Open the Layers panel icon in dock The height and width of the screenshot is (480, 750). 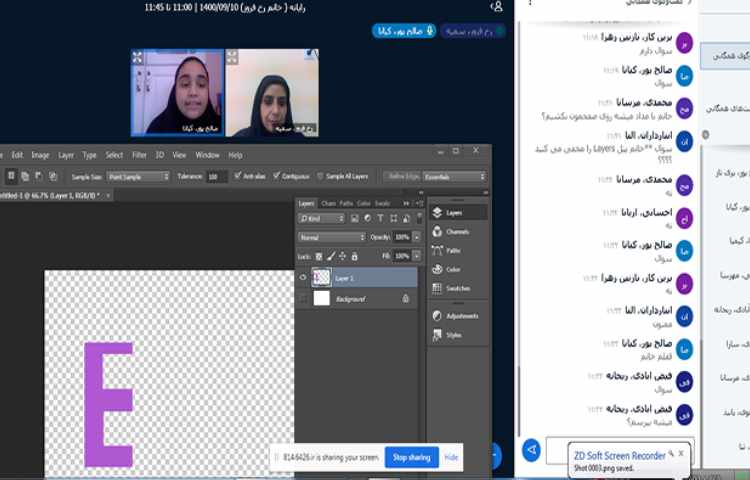(x=438, y=213)
